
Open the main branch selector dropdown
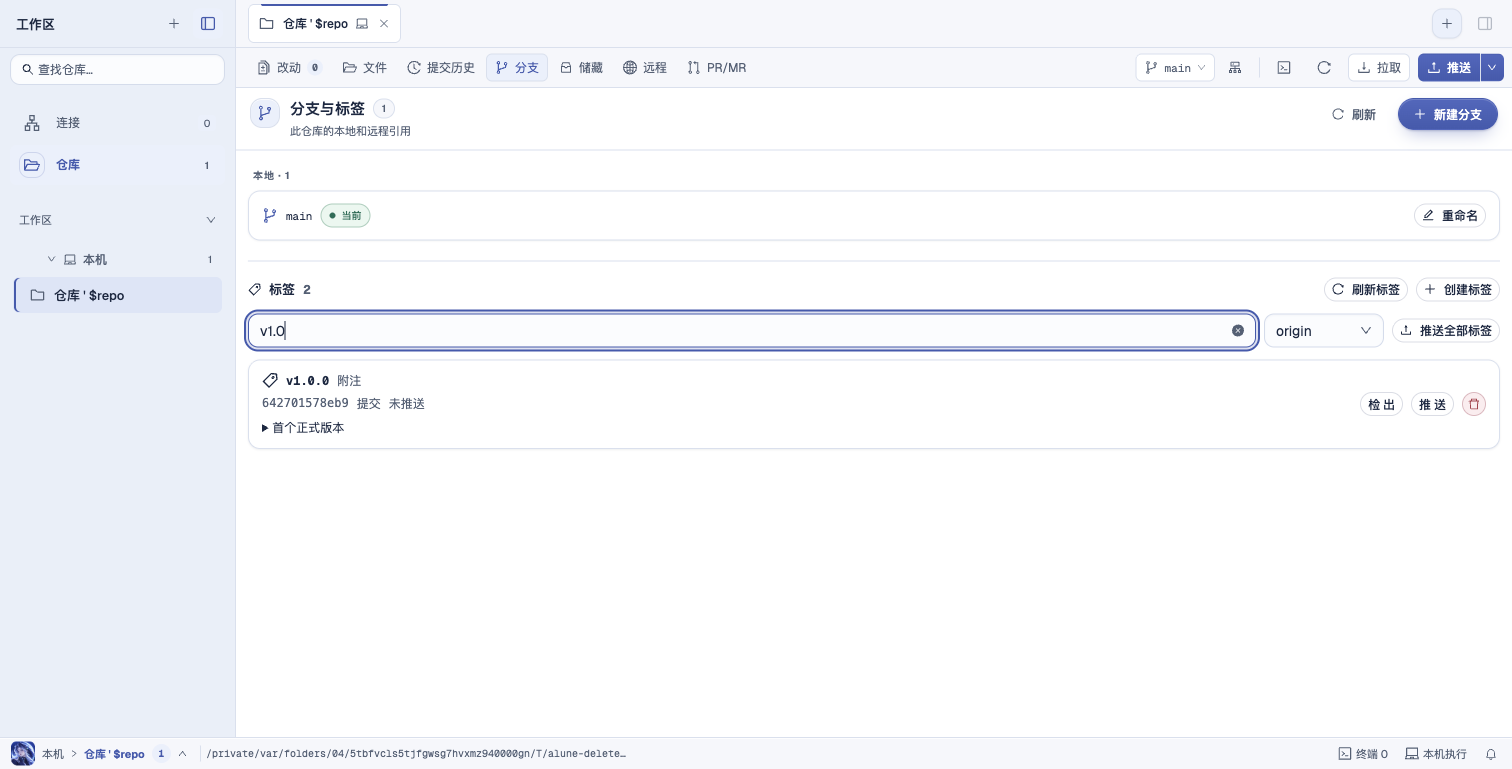click(x=1175, y=67)
